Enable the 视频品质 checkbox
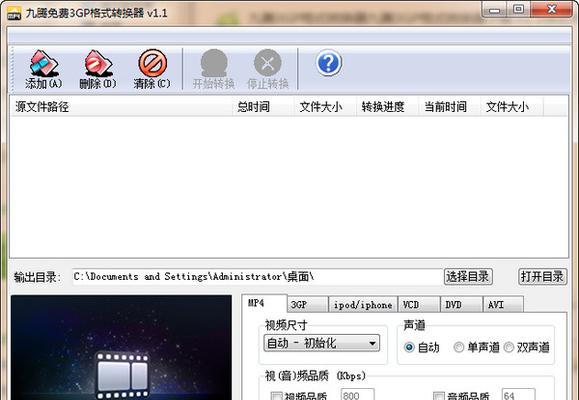 click(276, 396)
